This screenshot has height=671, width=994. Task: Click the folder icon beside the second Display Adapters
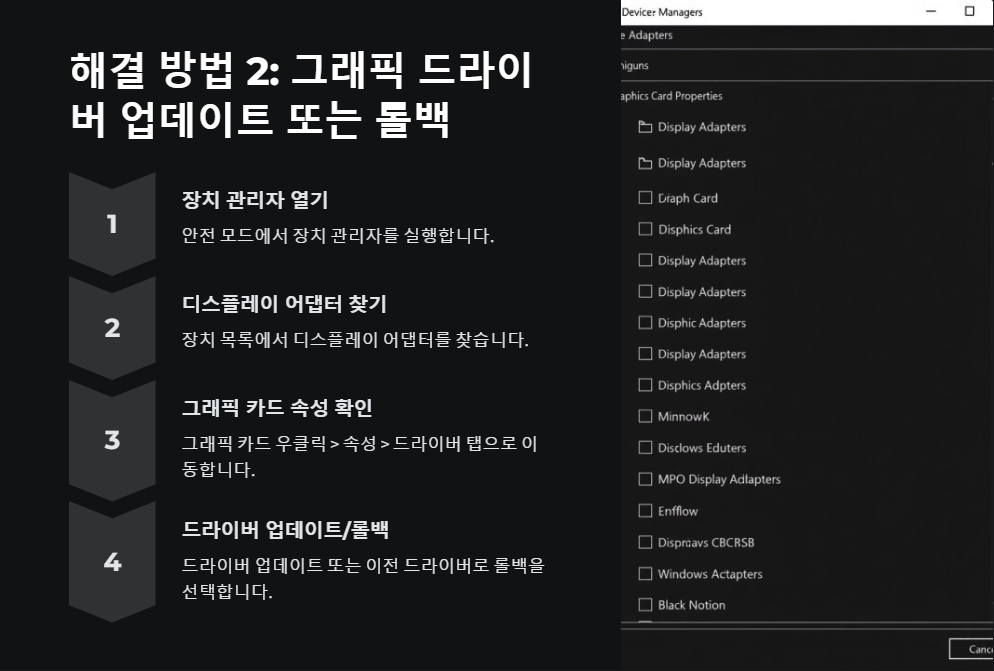(645, 163)
